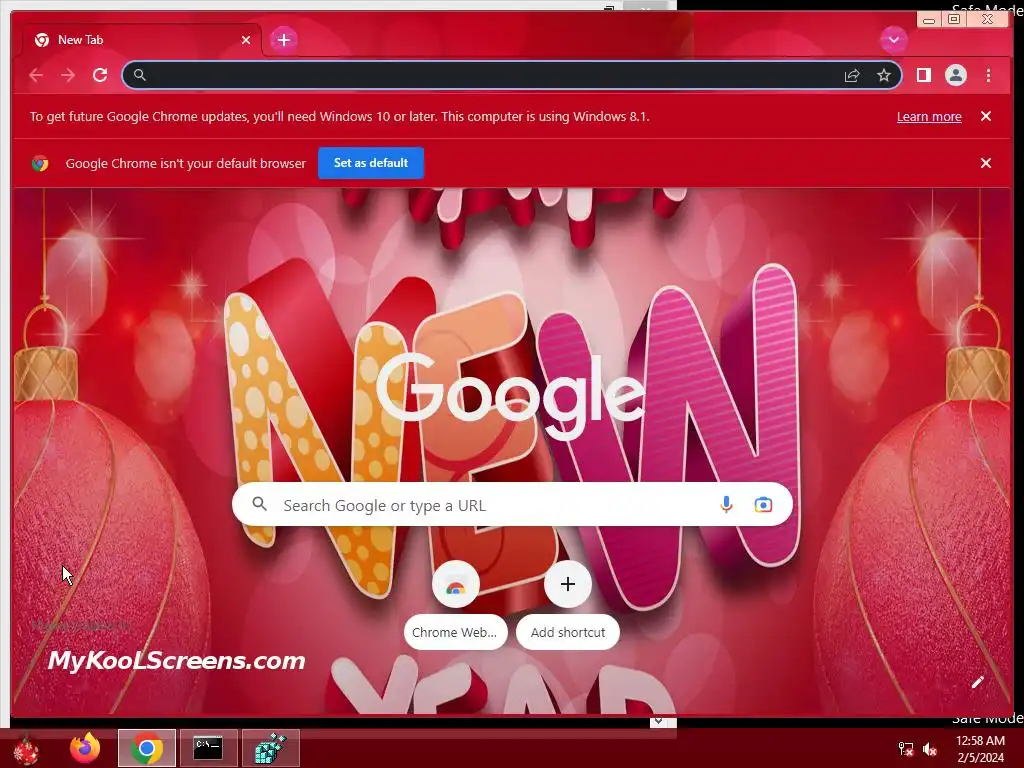Click the Chrome logo in the default browser bar
The width and height of the screenshot is (1024, 768).
pos(40,163)
